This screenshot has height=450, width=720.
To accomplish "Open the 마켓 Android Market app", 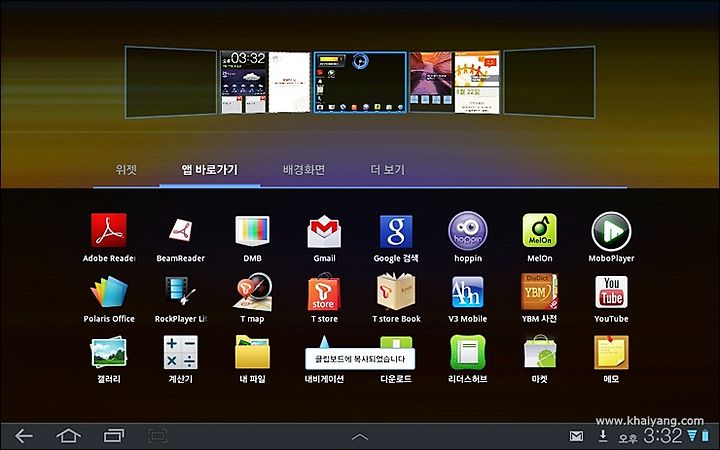I will pyautogui.click(x=540, y=352).
